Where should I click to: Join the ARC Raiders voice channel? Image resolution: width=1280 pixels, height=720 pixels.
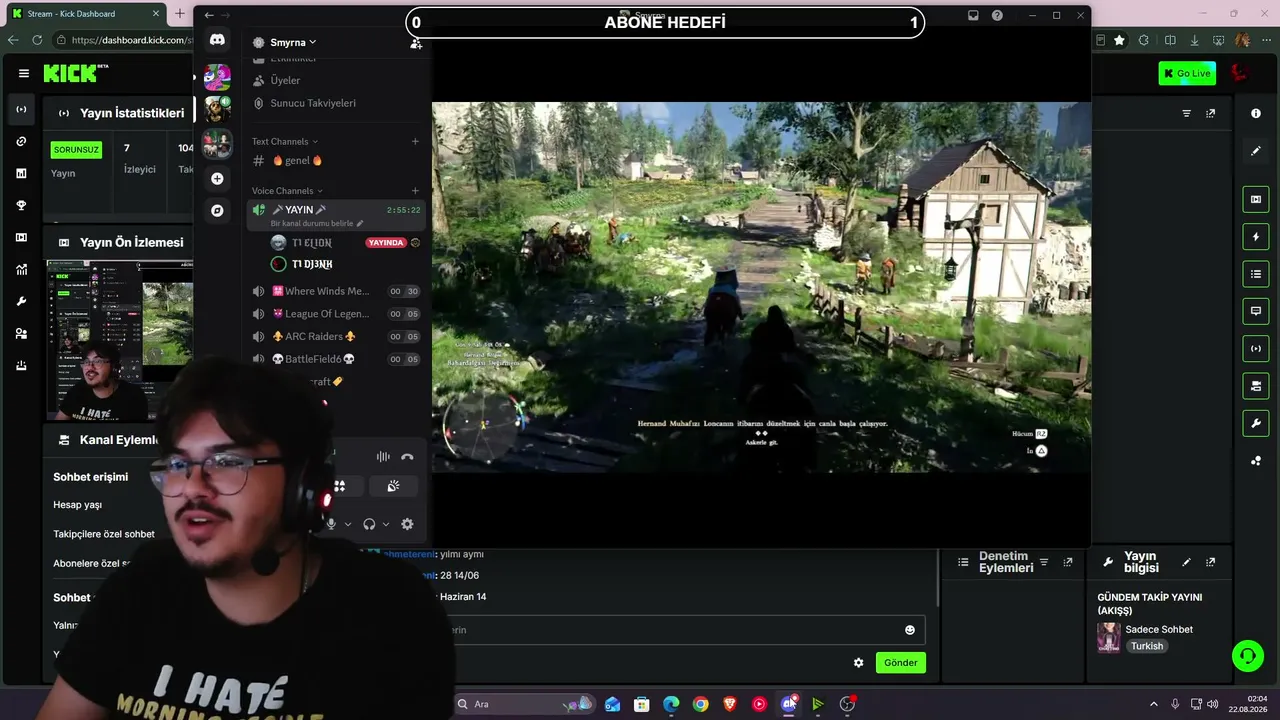337,336
